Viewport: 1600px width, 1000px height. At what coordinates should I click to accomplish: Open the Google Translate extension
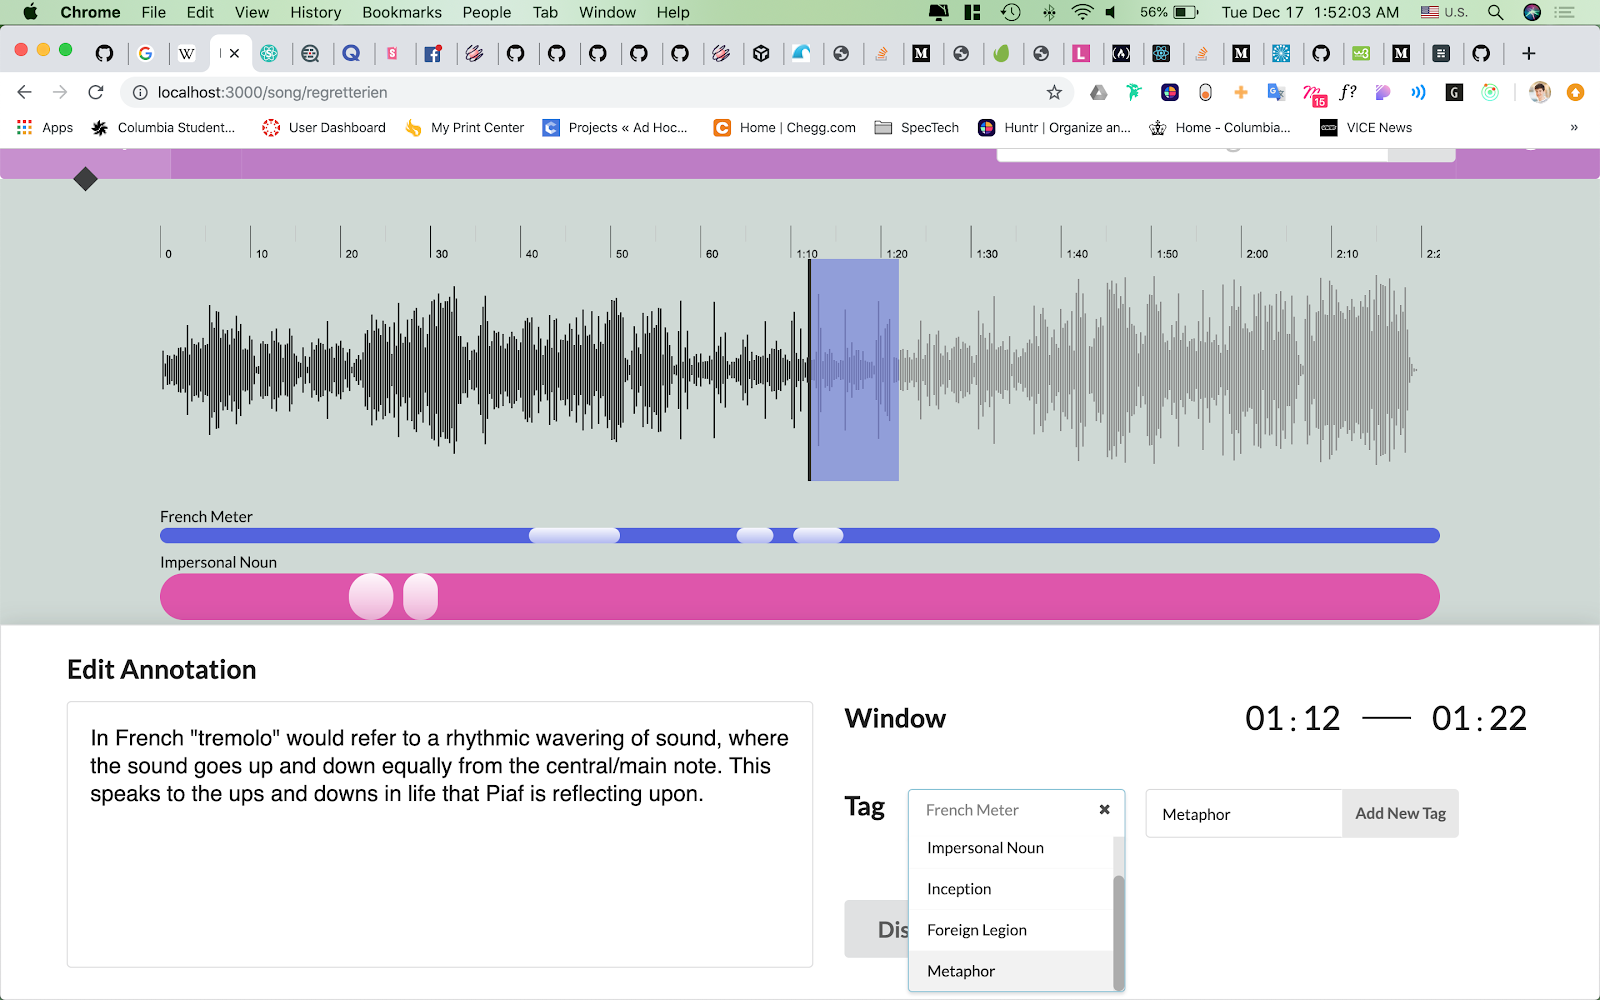[1276, 92]
